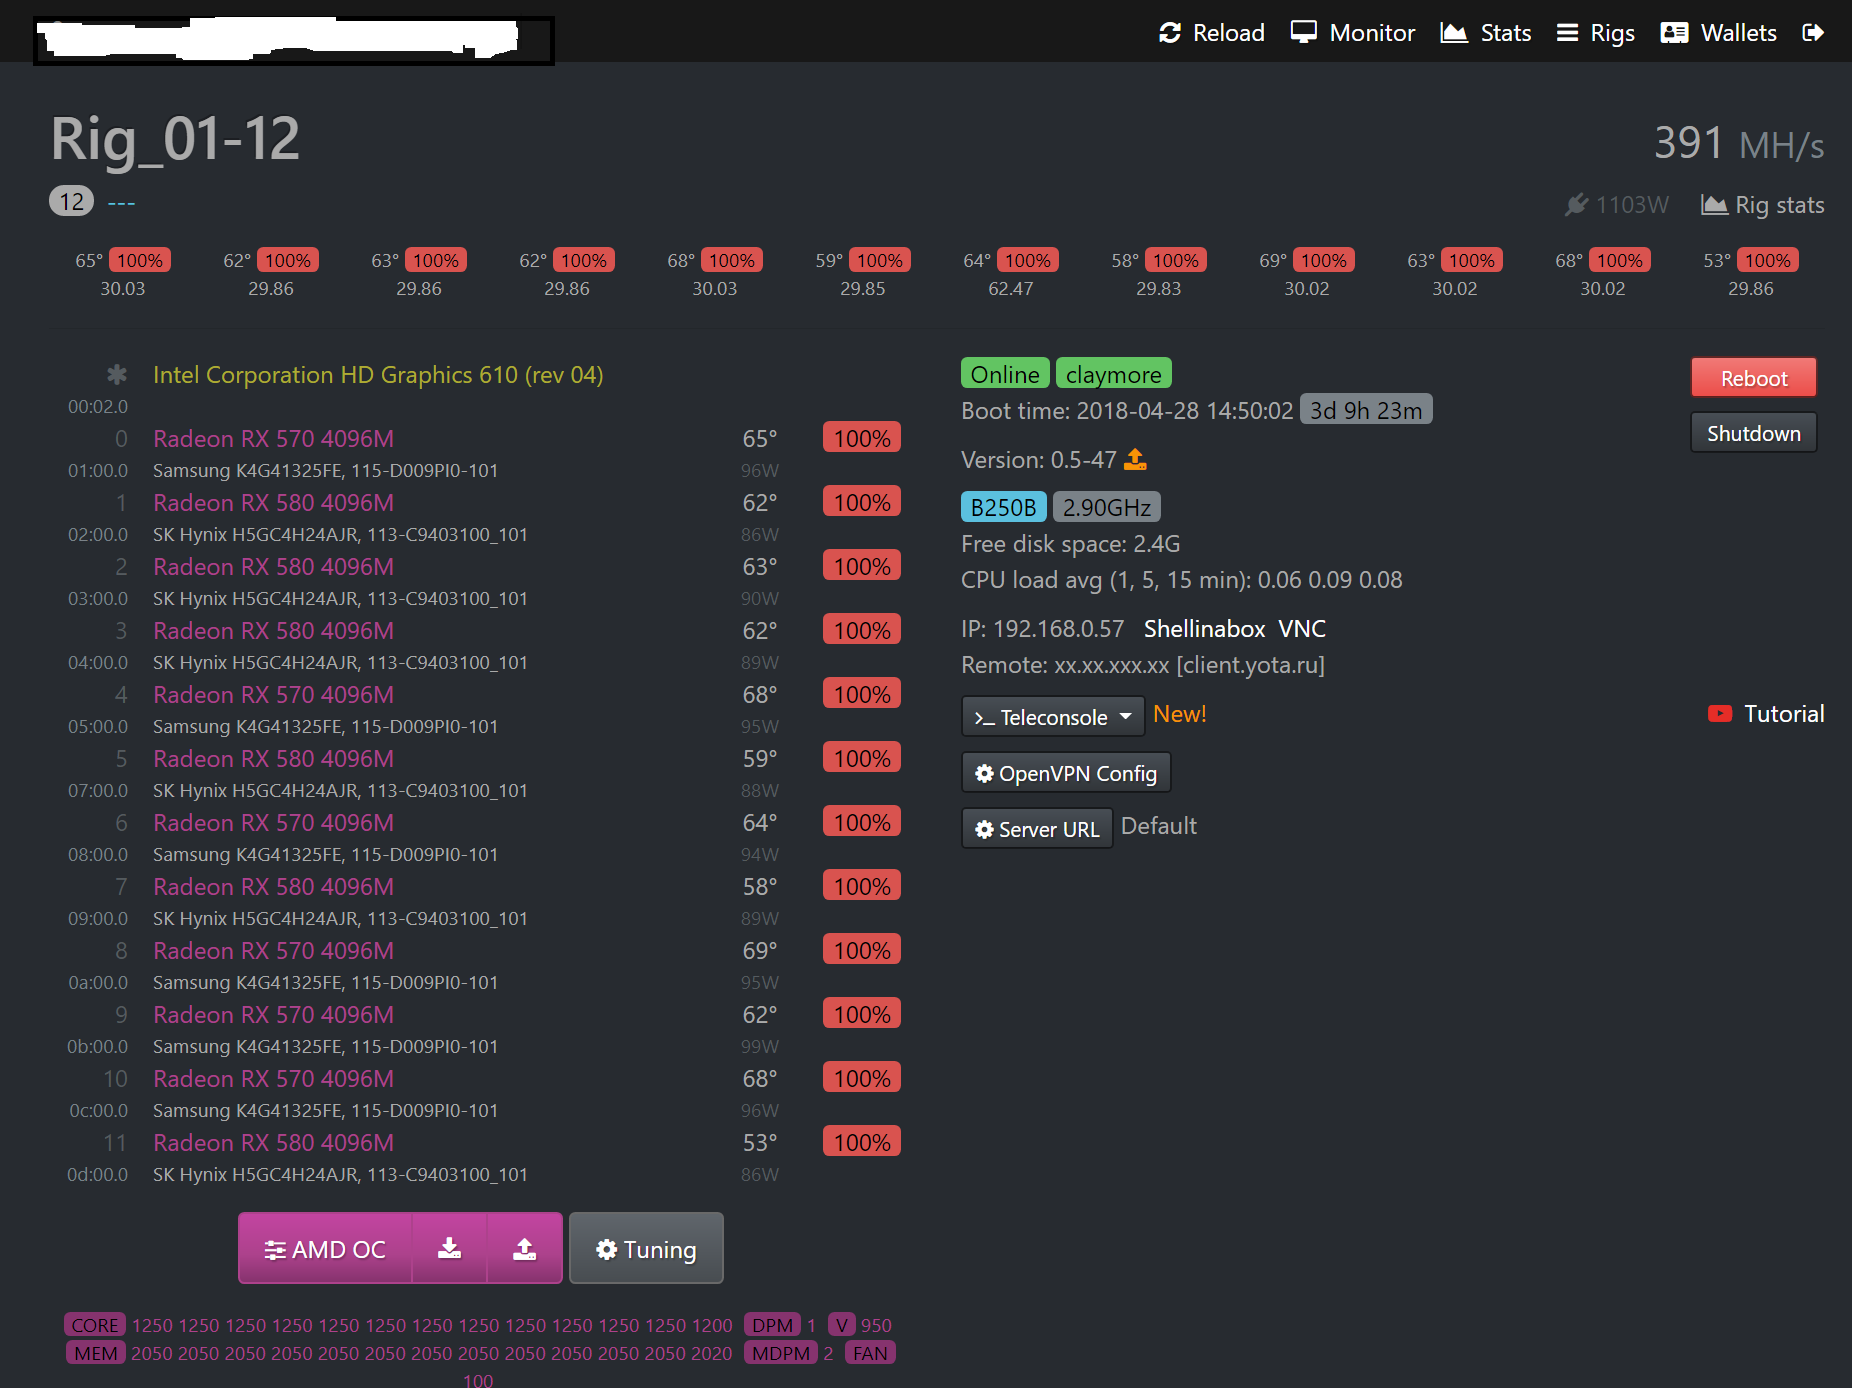This screenshot has width=1852, height=1388.
Task: Click the Reload button in the top bar
Action: (x=1212, y=33)
